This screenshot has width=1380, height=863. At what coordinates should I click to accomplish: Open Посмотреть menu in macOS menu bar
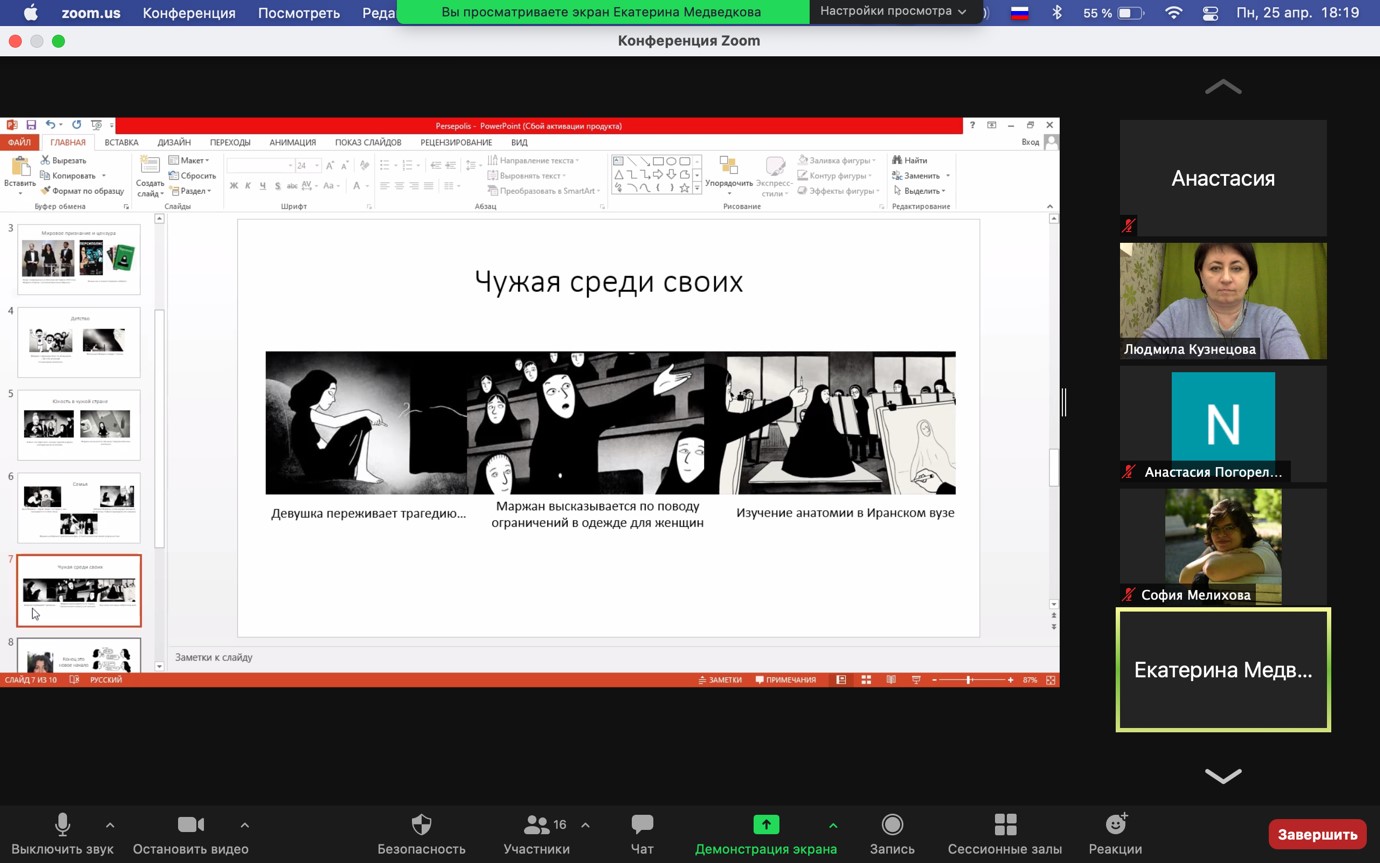coord(299,13)
